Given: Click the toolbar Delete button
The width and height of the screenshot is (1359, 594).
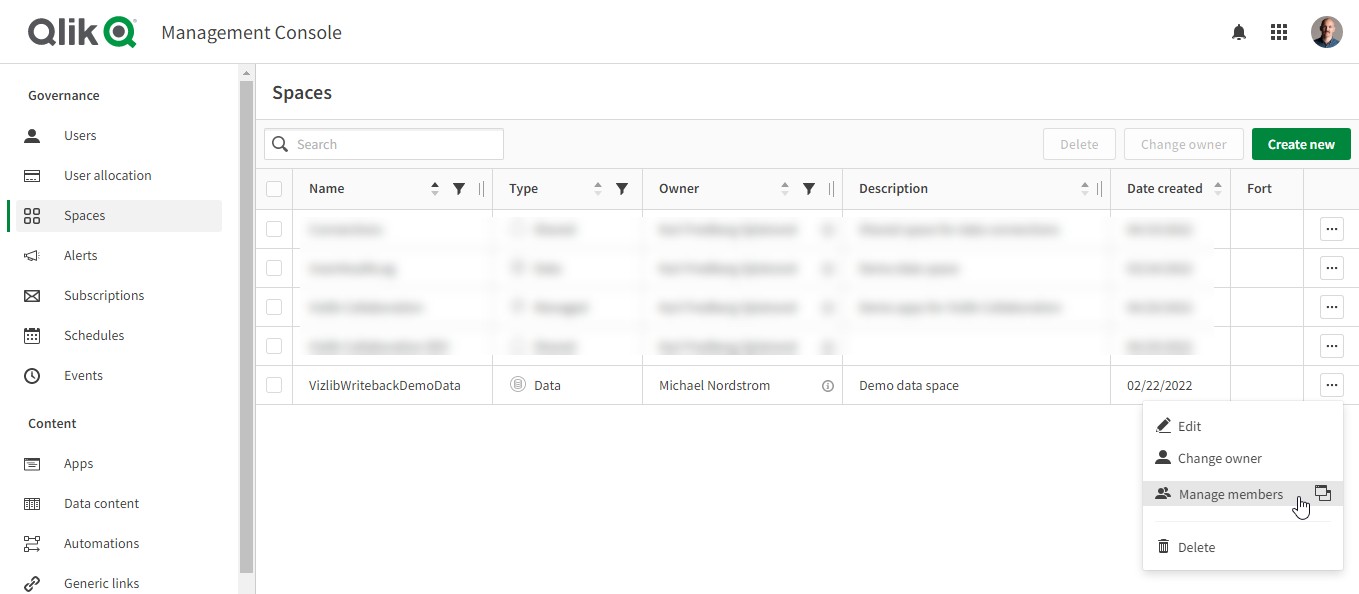Looking at the screenshot, I should coord(1079,144).
